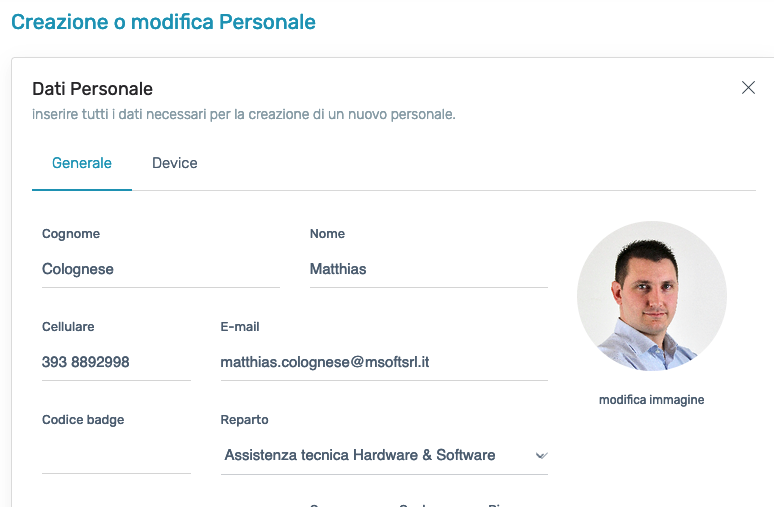Close the Dati Personale panel

[x=748, y=88]
